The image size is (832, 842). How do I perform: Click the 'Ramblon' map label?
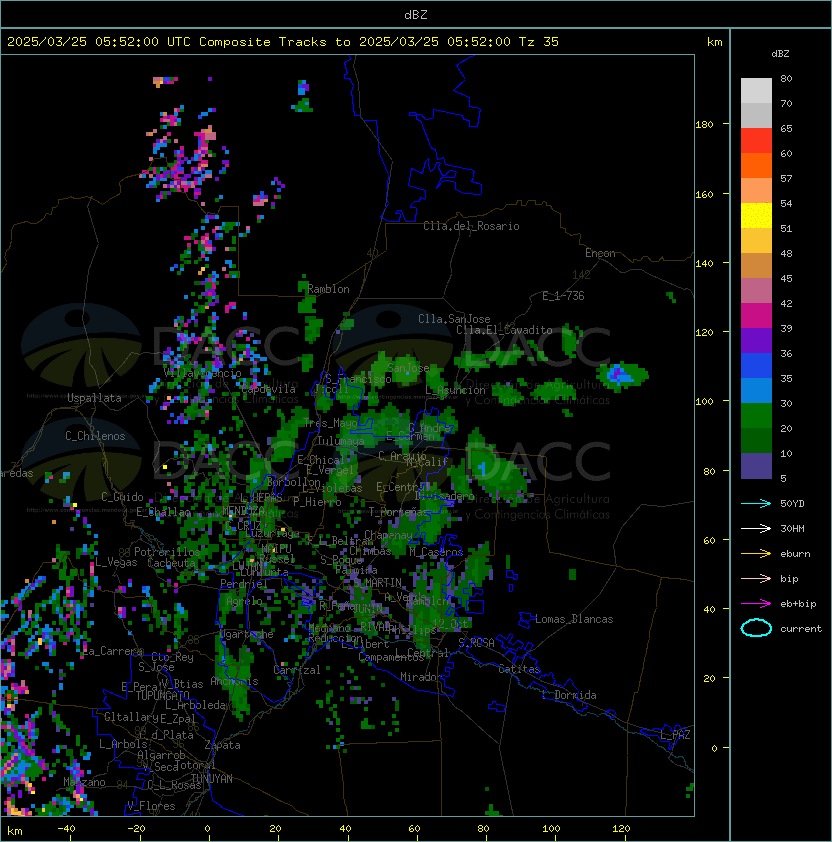(328, 289)
